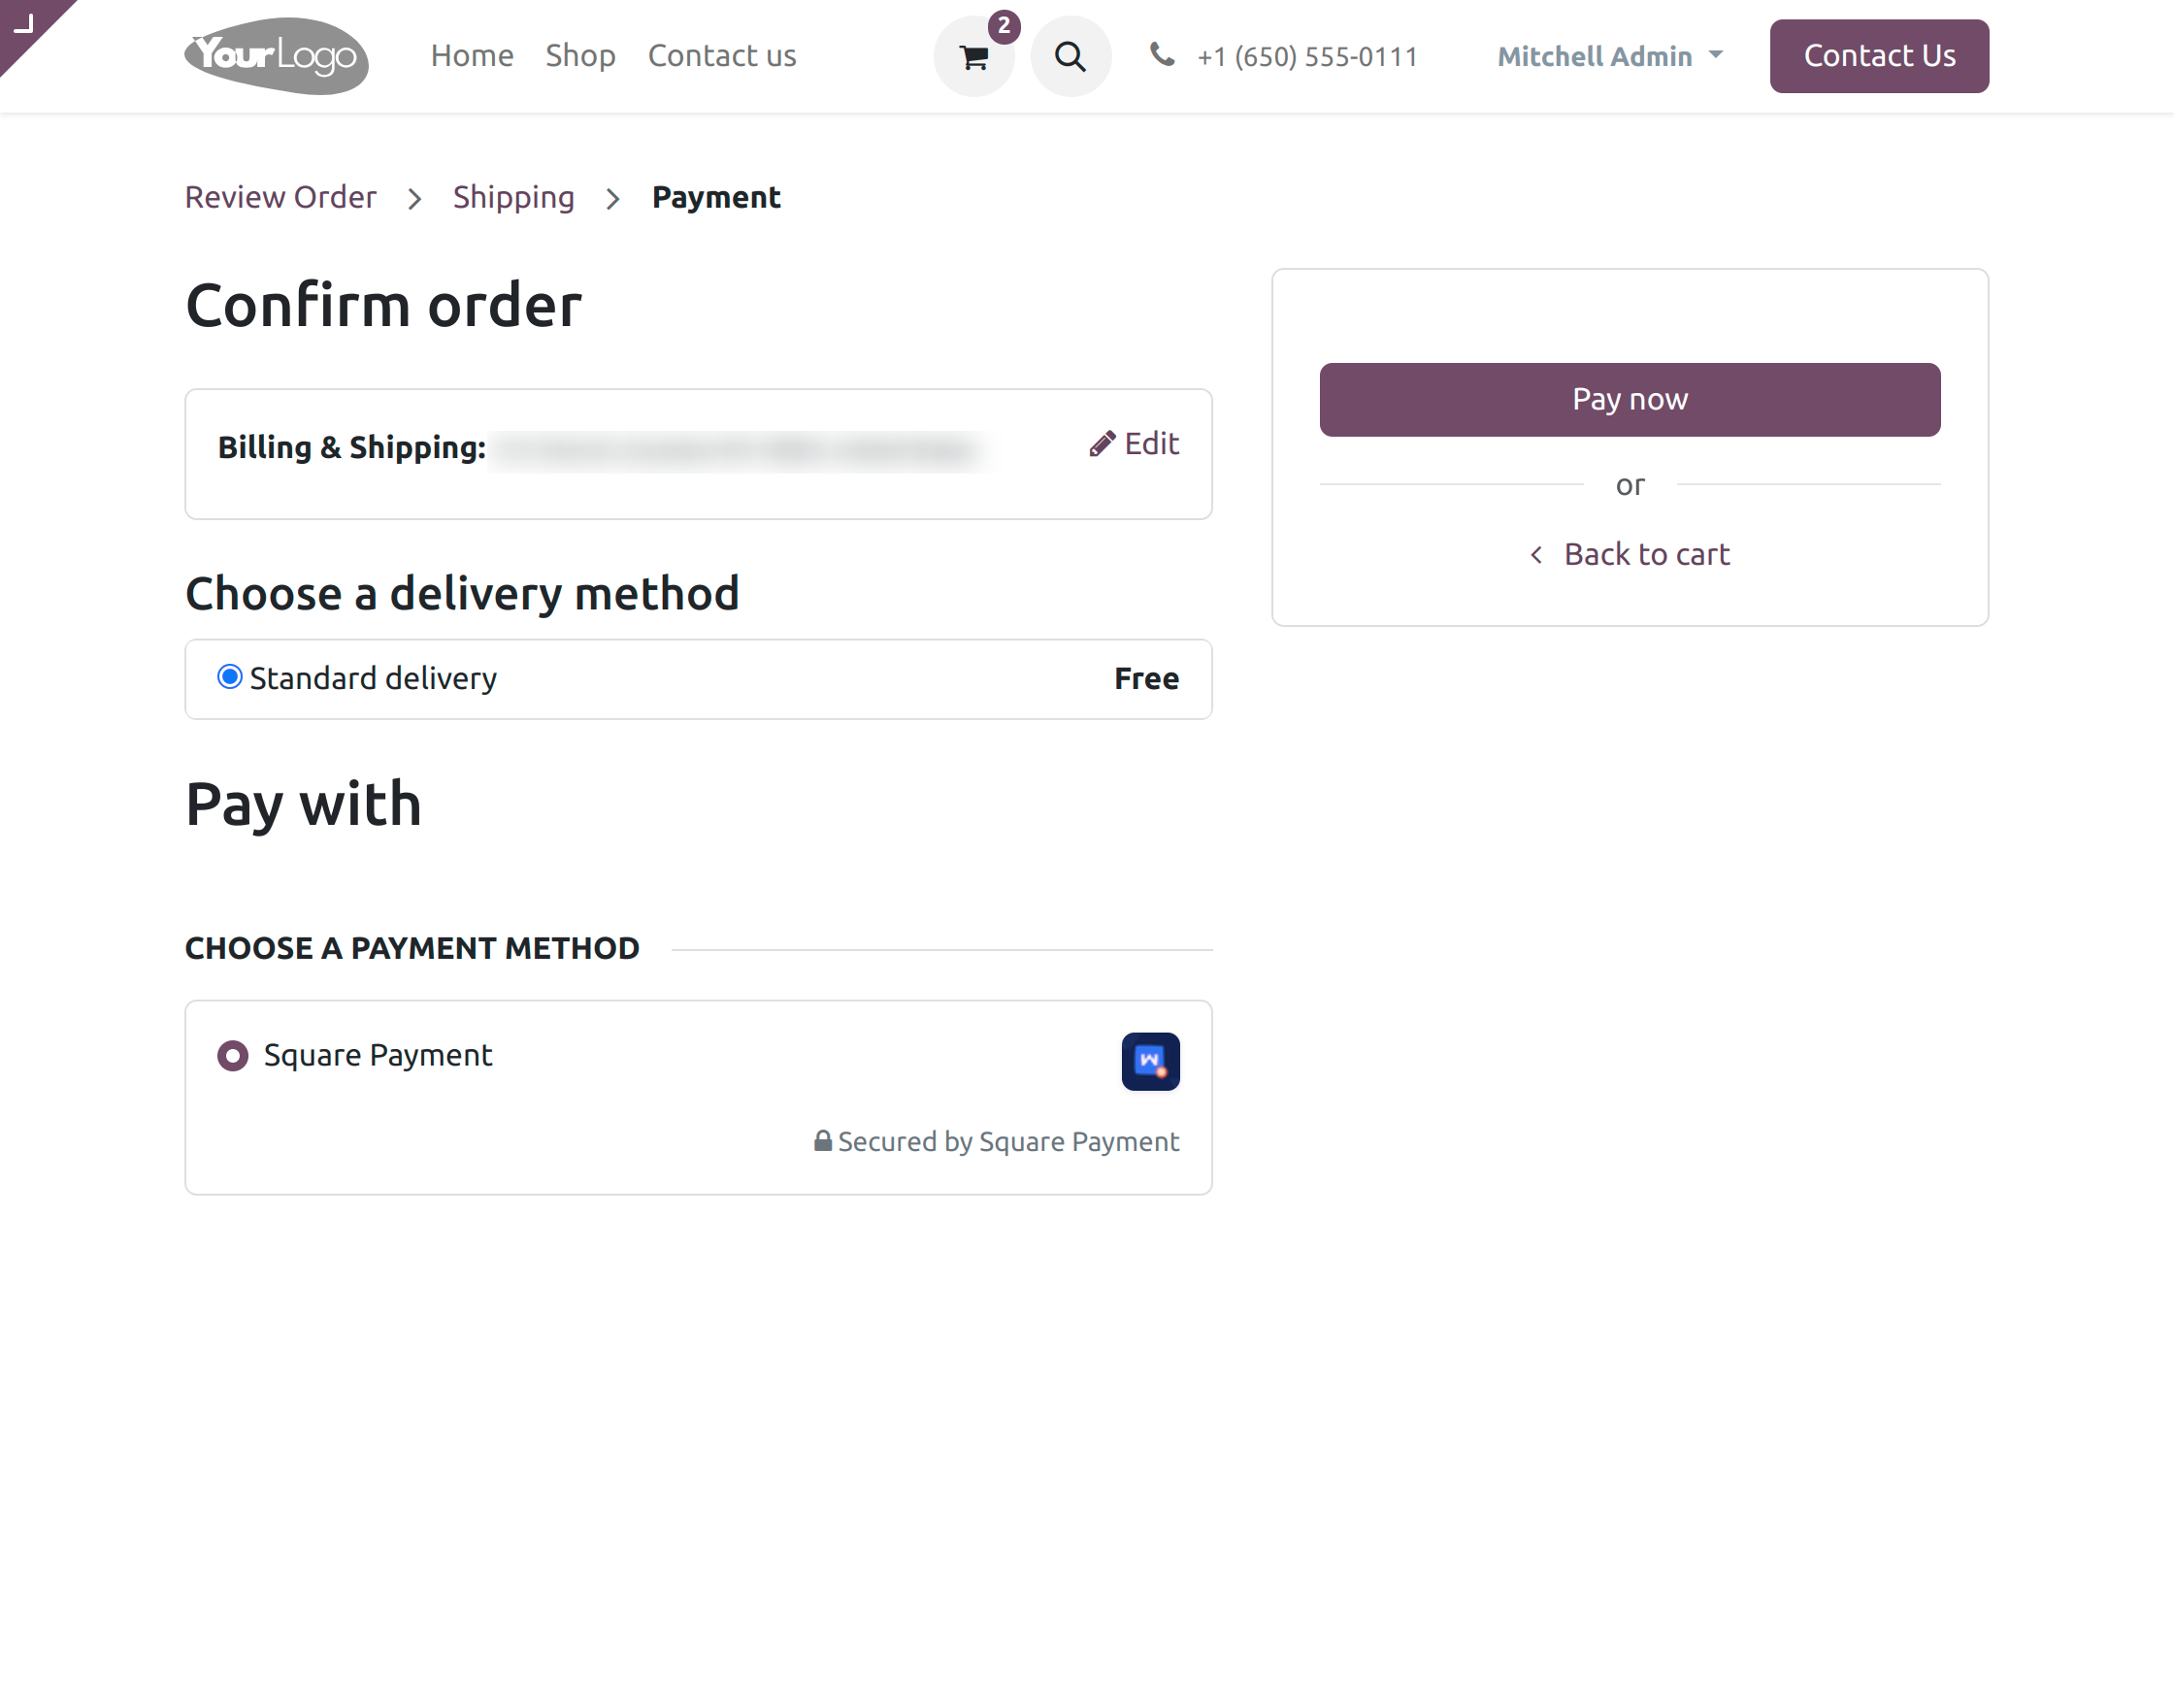Image resolution: width=2174 pixels, height=1708 pixels.
Task: Click the search magnifier icon
Action: coord(1071,57)
